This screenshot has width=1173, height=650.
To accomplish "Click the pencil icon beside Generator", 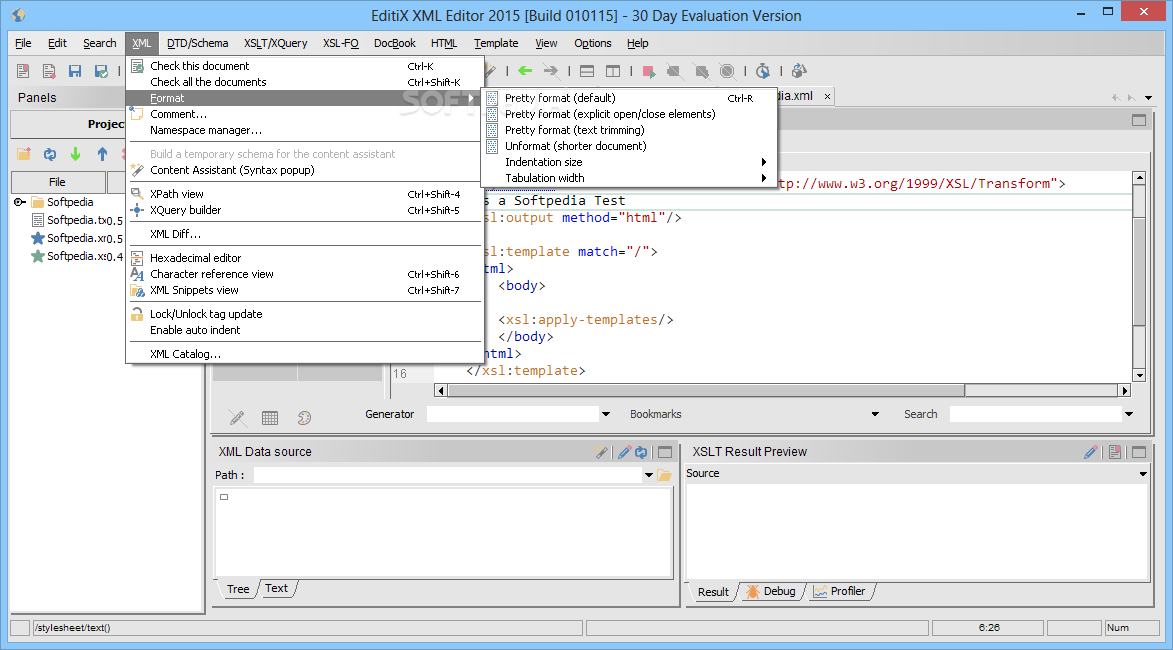I will 237,417.
